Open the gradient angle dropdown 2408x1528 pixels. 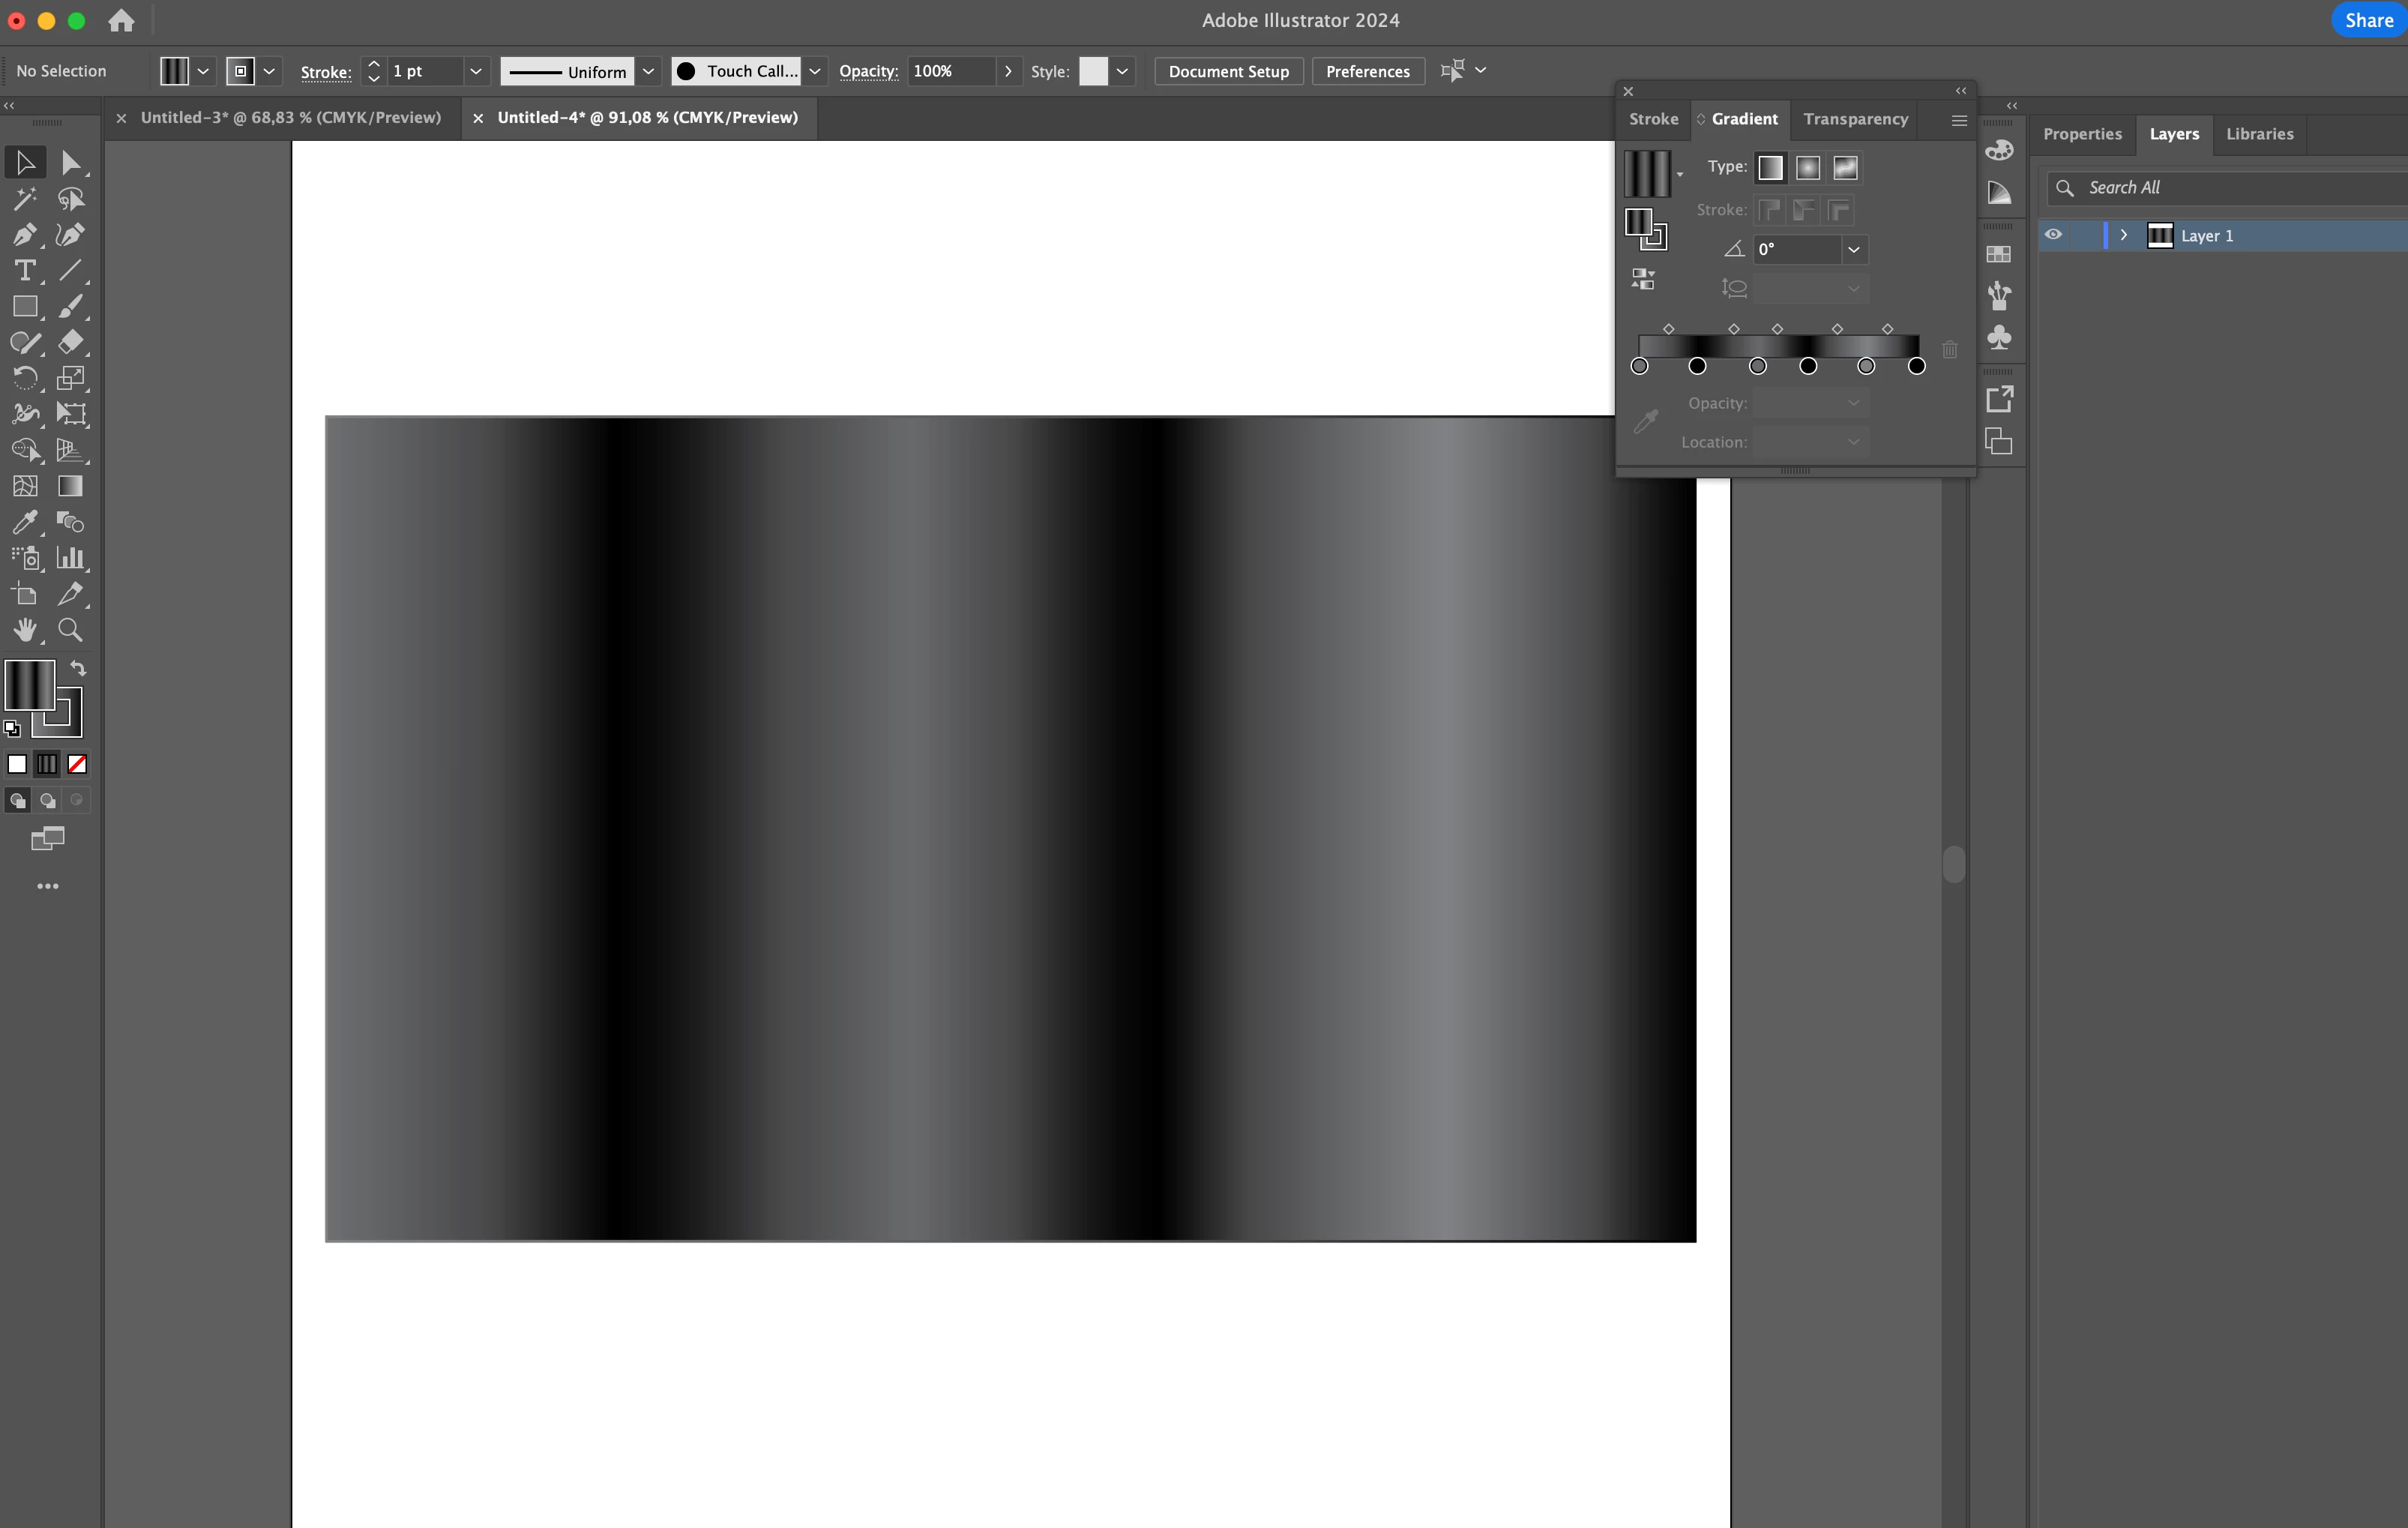point(1853,250)
